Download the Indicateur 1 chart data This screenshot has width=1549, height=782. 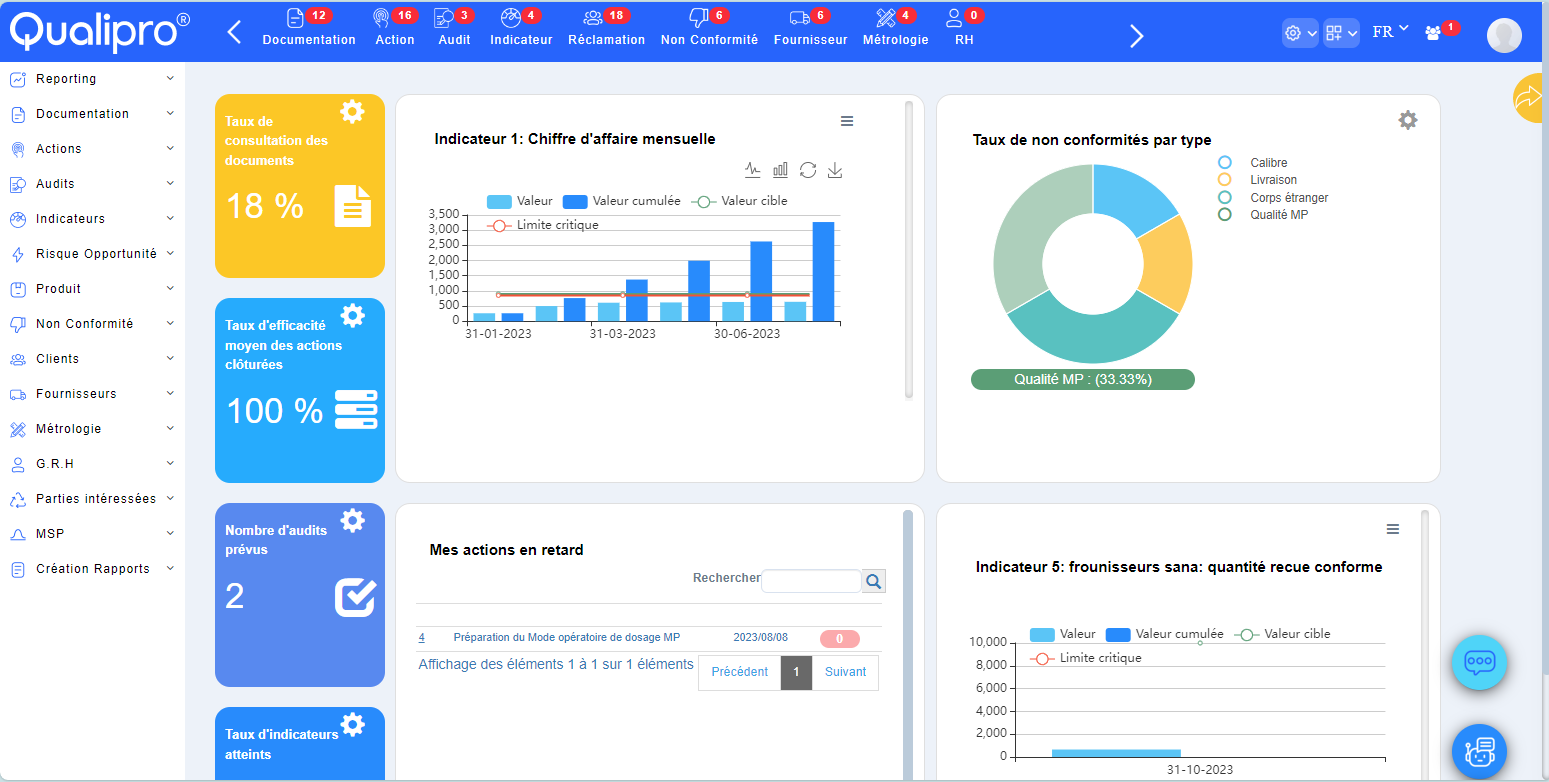[835, 169]
